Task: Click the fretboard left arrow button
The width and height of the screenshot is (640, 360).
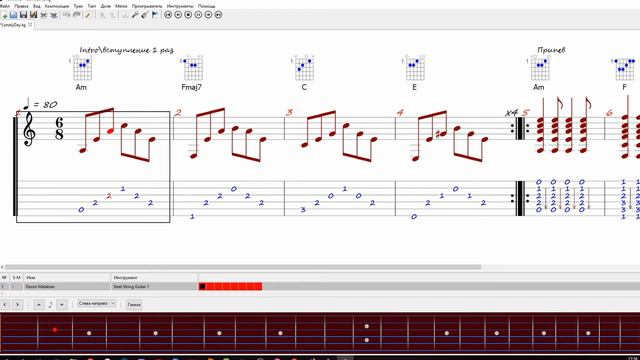Action: (5, 304)
